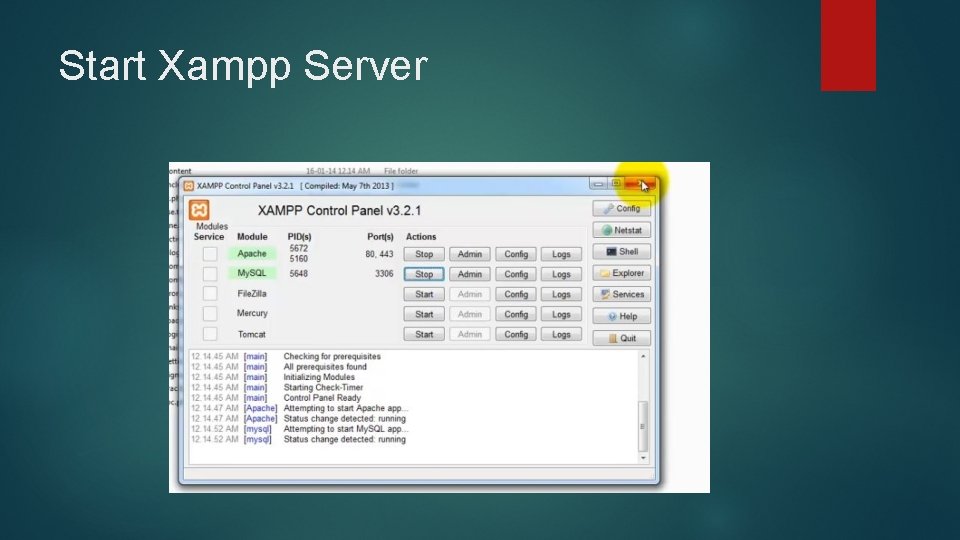Open Help in XAMPP panel
Image resolution: width=960 pixels, height=540 pixels.
[621, 316]
